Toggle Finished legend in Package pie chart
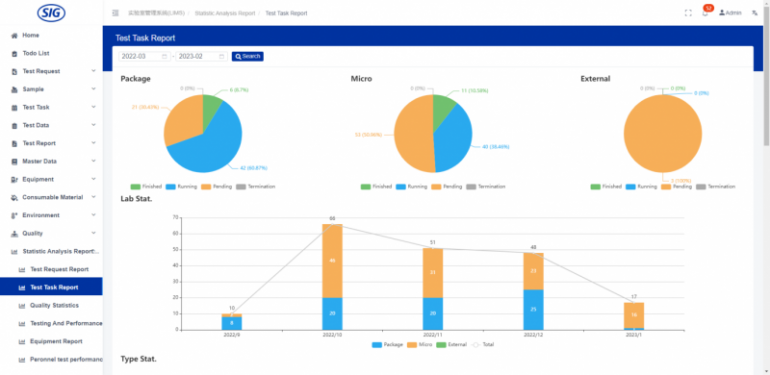This screenshot has width=770, height=375. coord(142,187)
